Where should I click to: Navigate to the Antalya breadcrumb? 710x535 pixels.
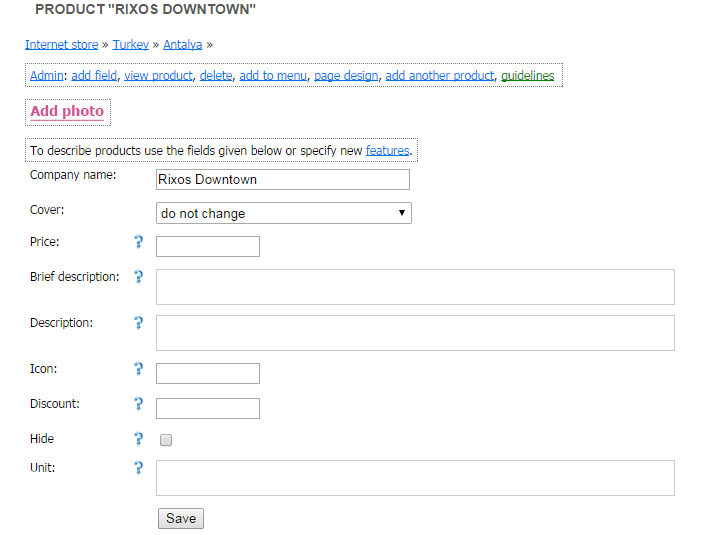pos(182,44)
